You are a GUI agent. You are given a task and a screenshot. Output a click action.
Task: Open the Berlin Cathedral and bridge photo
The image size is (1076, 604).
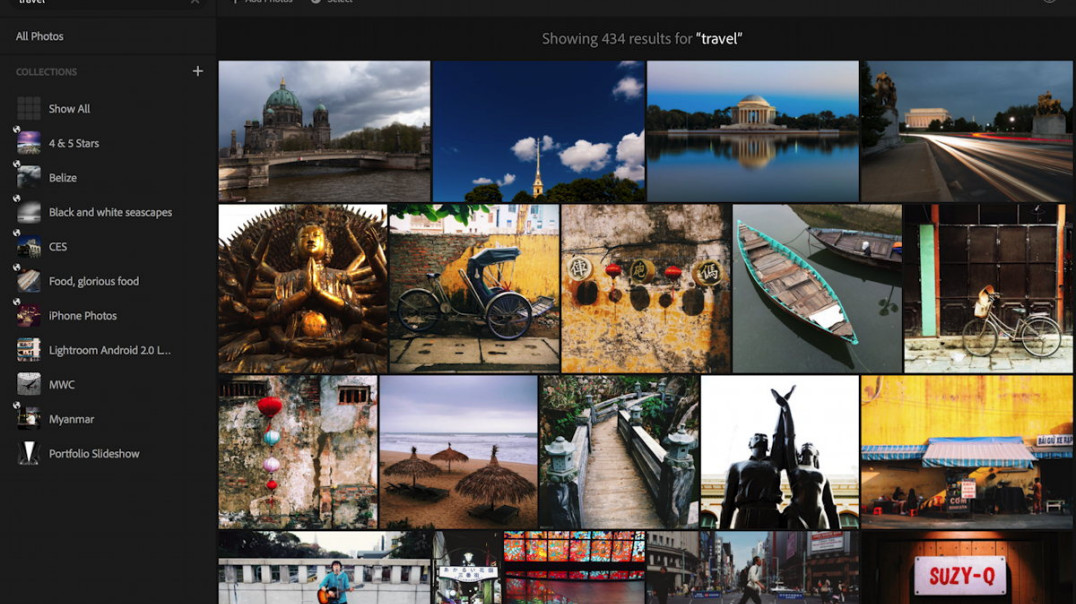point(324,131)
